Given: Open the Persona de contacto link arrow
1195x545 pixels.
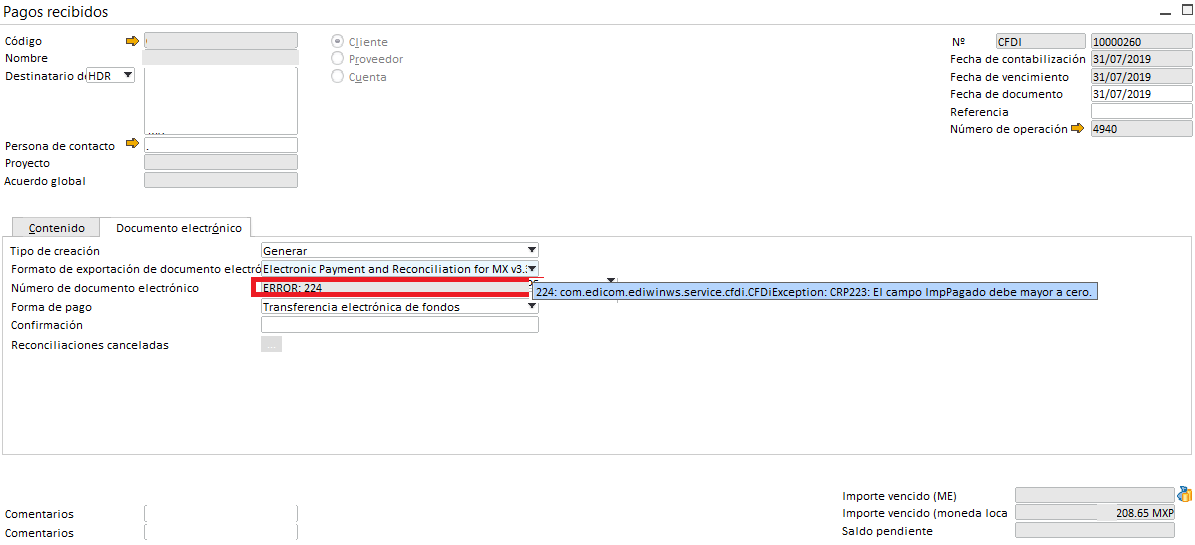Looking at the screenshot, I should (132, 145).
